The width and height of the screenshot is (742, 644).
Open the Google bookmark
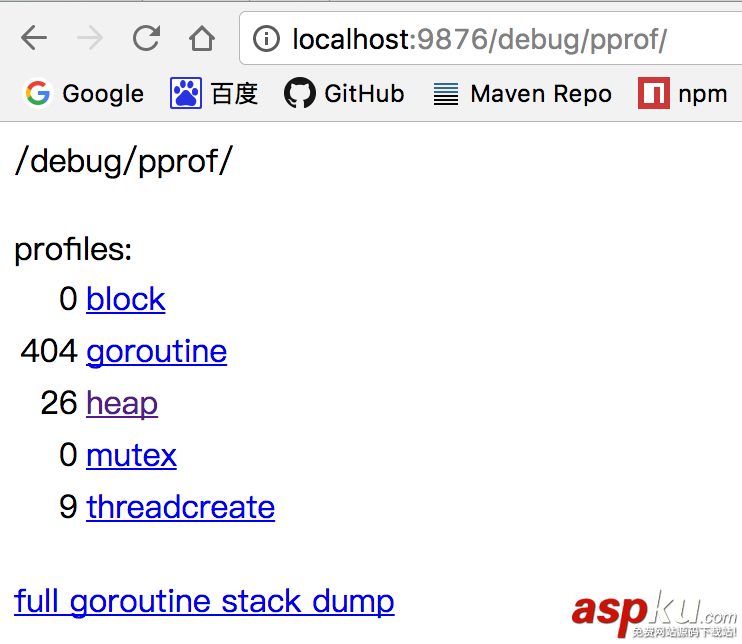pos(85,94)
